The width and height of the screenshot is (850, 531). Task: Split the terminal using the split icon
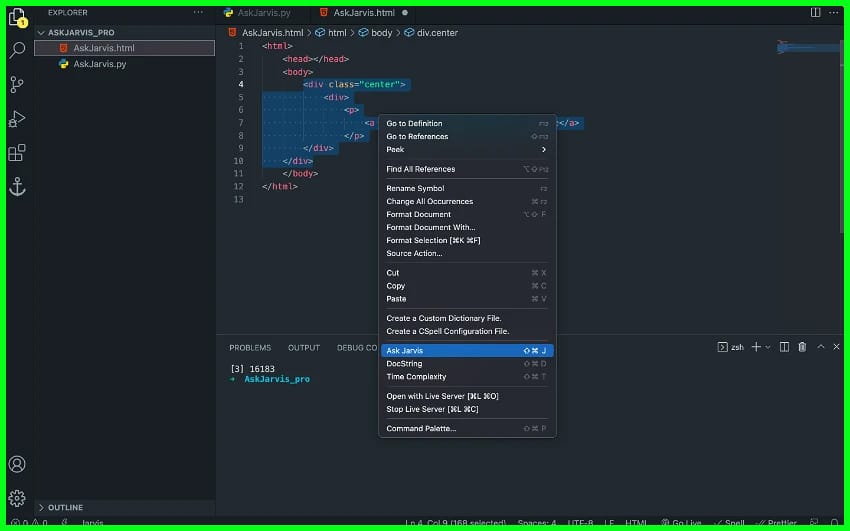(784, 347)
